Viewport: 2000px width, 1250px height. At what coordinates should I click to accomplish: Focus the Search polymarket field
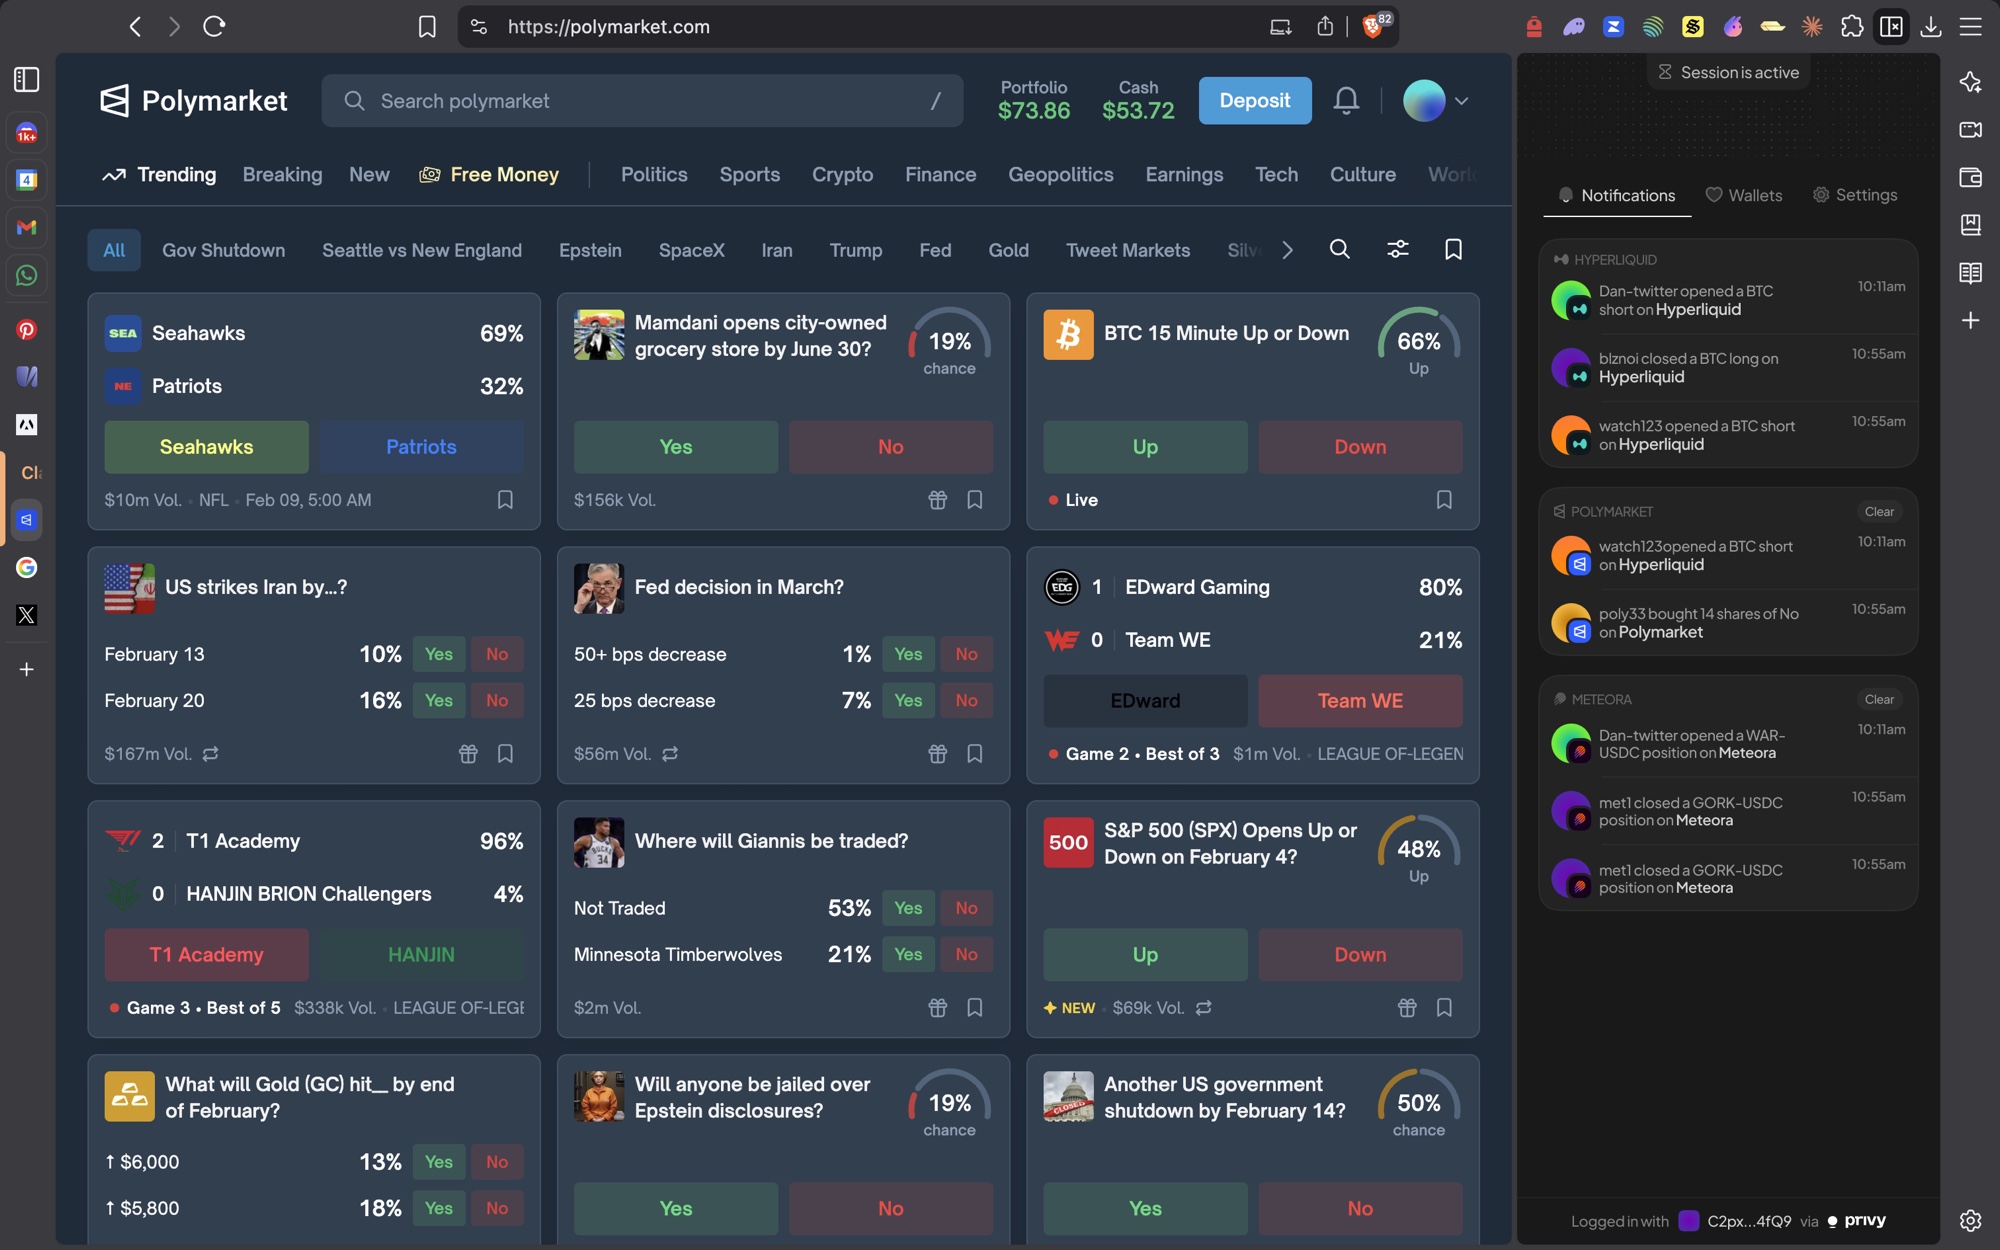[x=642, y=100]
